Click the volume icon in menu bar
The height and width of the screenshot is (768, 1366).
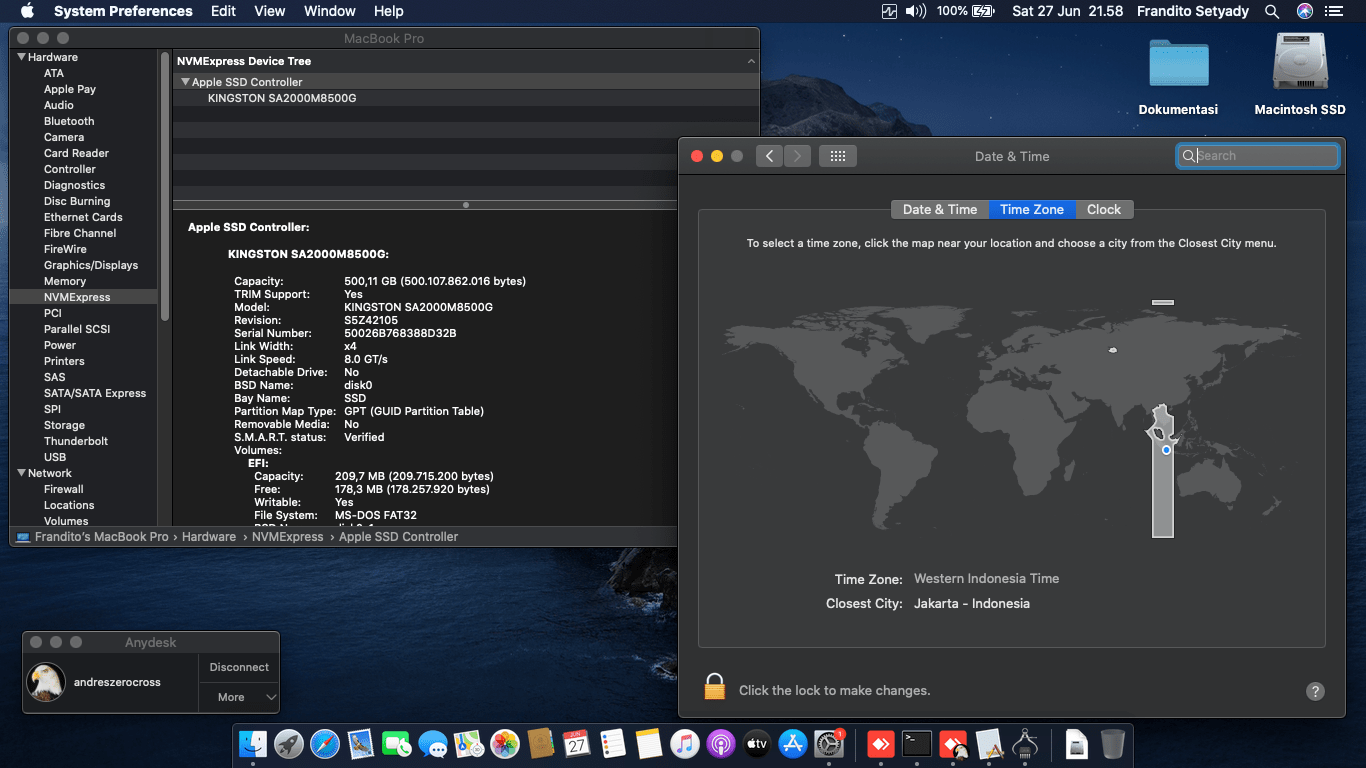tap(916, 11)
